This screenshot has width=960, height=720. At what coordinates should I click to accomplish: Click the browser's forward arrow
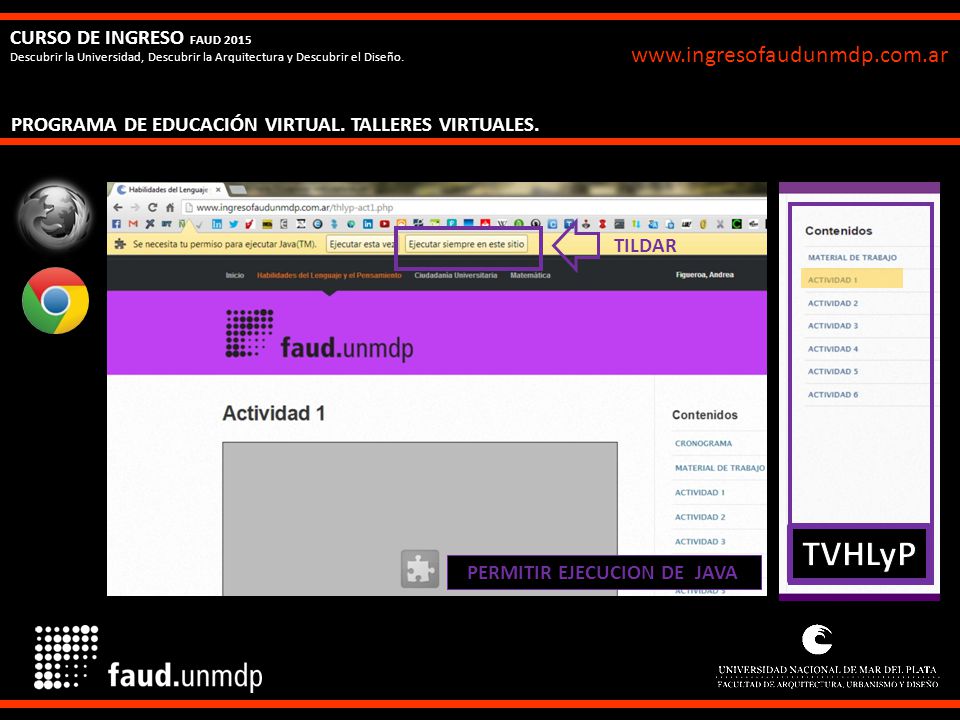135,208
